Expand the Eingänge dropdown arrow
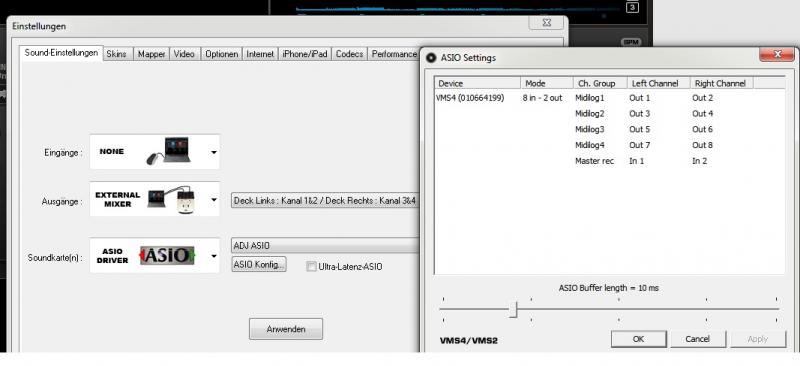This screenshot has height=366, width=800. (214, 152)
